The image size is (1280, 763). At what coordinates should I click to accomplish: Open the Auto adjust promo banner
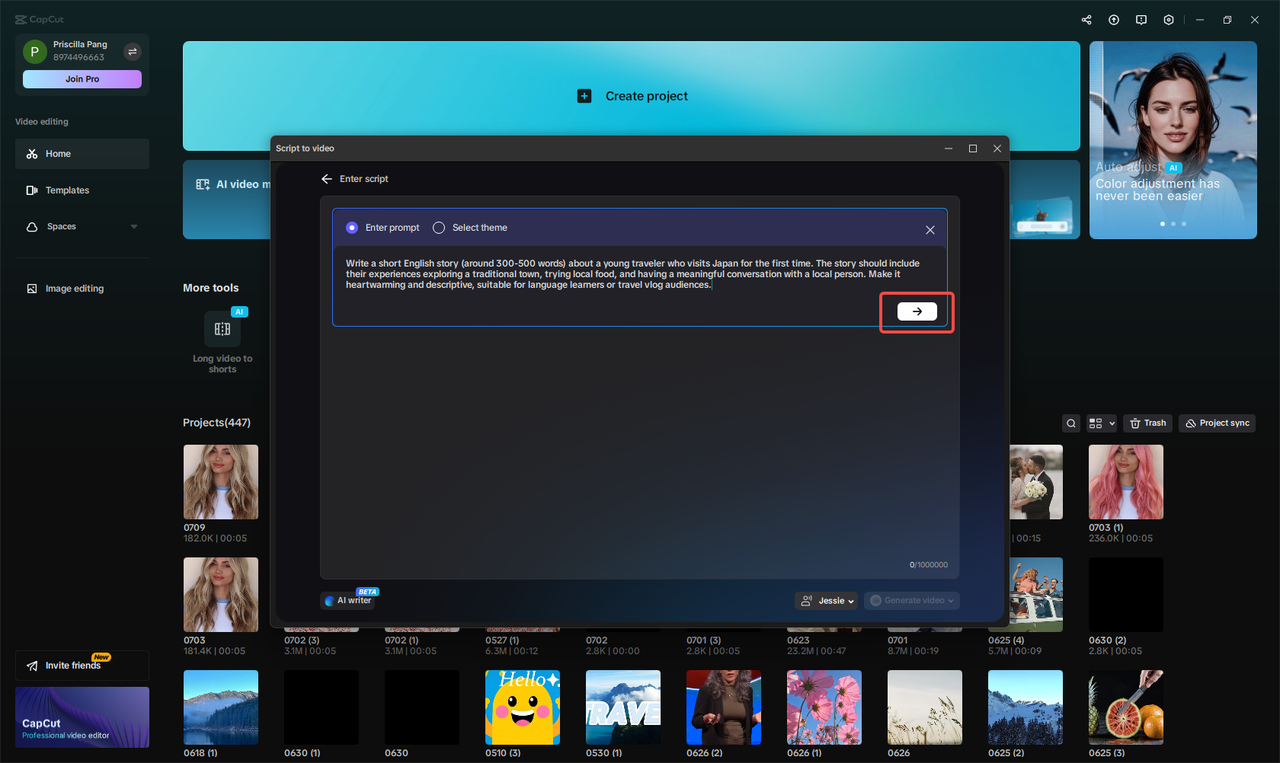click(1173, 140)
